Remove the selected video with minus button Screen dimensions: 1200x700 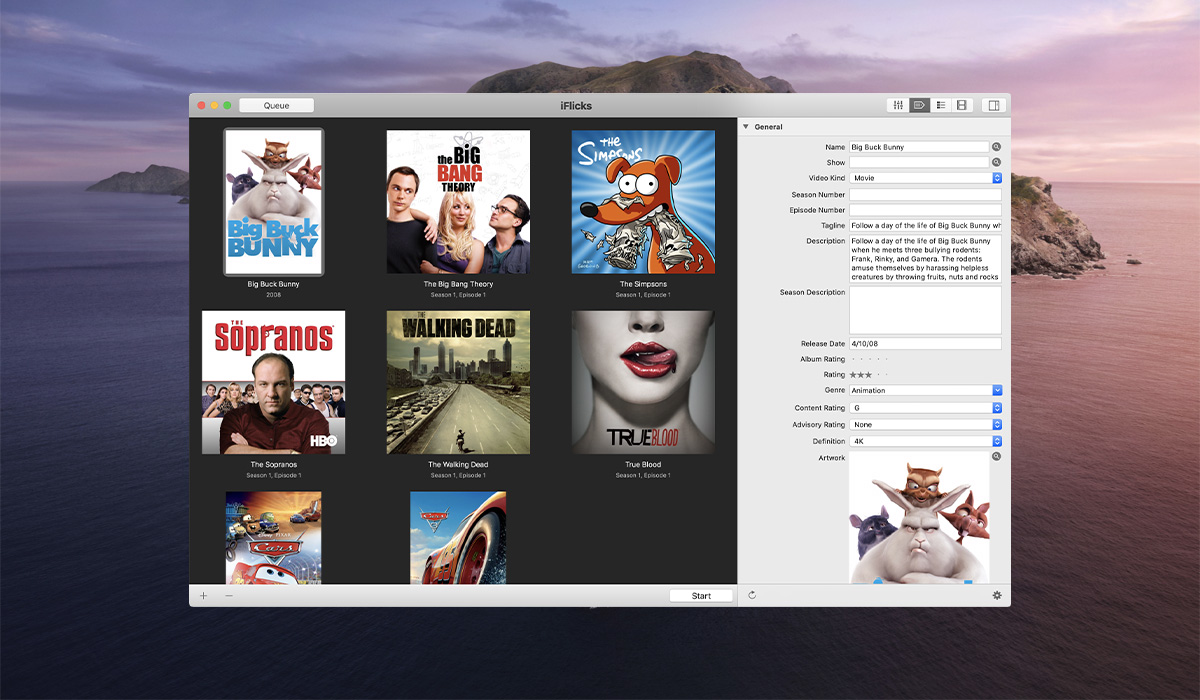click(229, 595)
